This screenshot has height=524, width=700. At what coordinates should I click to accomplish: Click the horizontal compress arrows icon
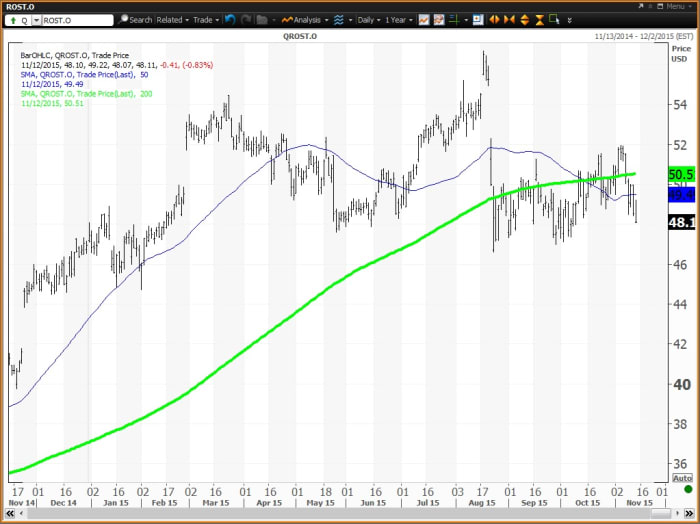tap(510, 20)
